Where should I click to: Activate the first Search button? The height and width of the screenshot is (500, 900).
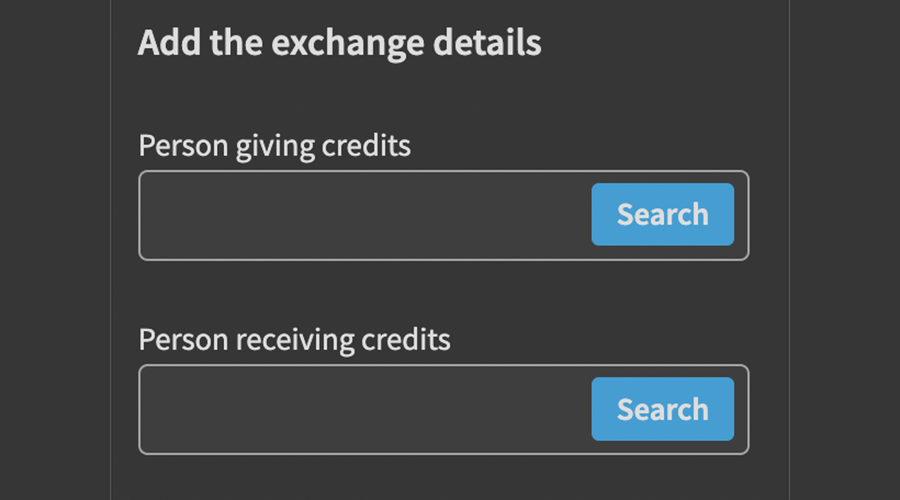click(x=662, y=215)
